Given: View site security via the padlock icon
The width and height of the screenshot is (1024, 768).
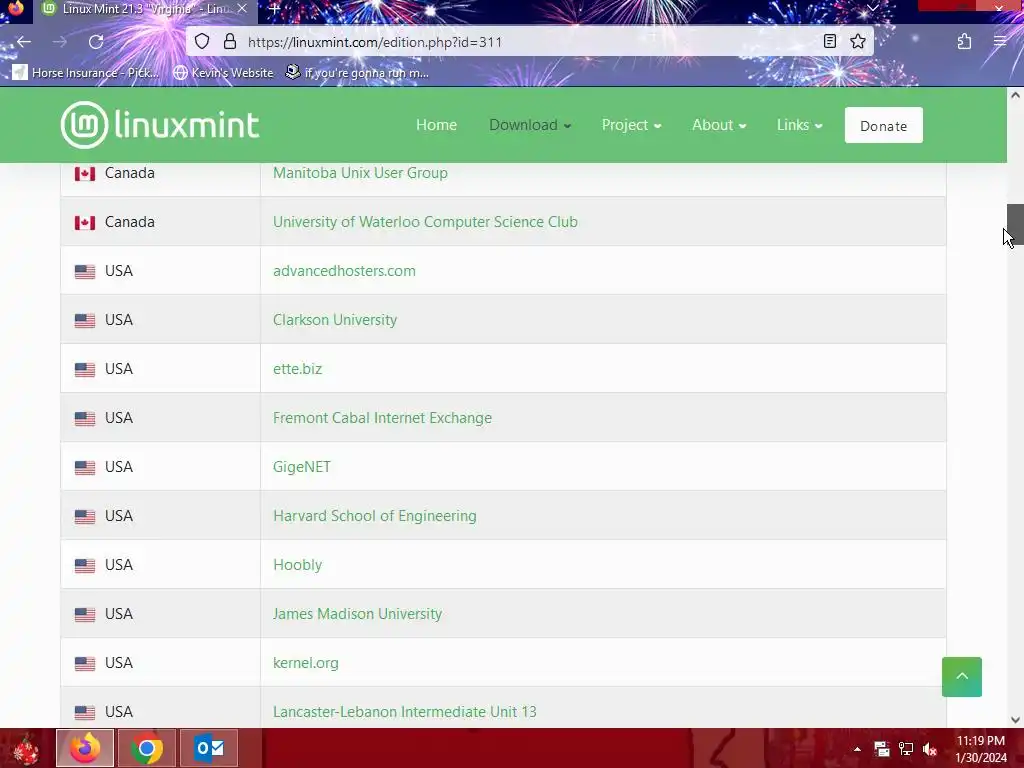Looking at the screenshot, I should (x=230, y=42).
